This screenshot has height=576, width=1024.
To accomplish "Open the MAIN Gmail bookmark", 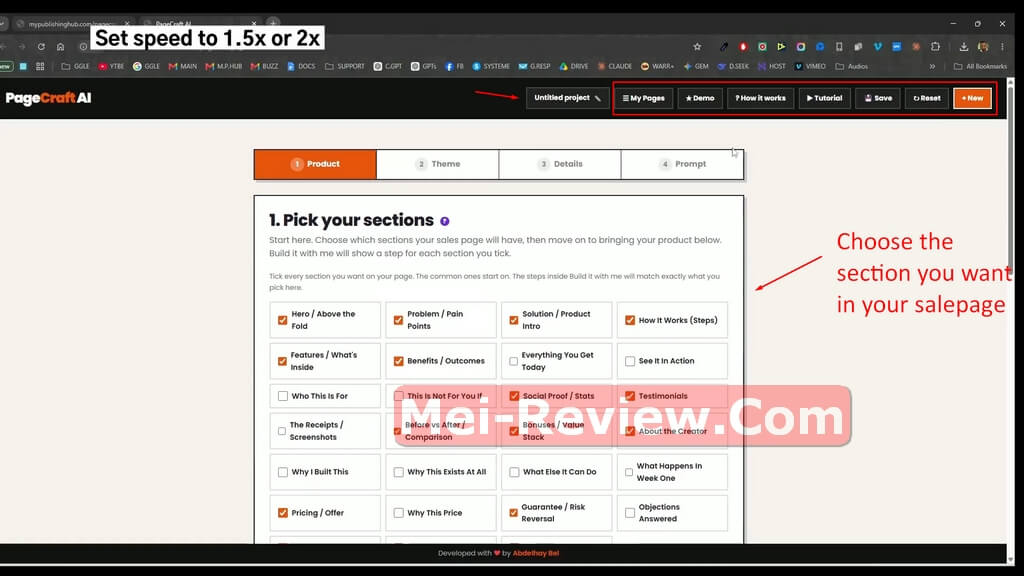I will pyautogui.click(x=183, y=66).
